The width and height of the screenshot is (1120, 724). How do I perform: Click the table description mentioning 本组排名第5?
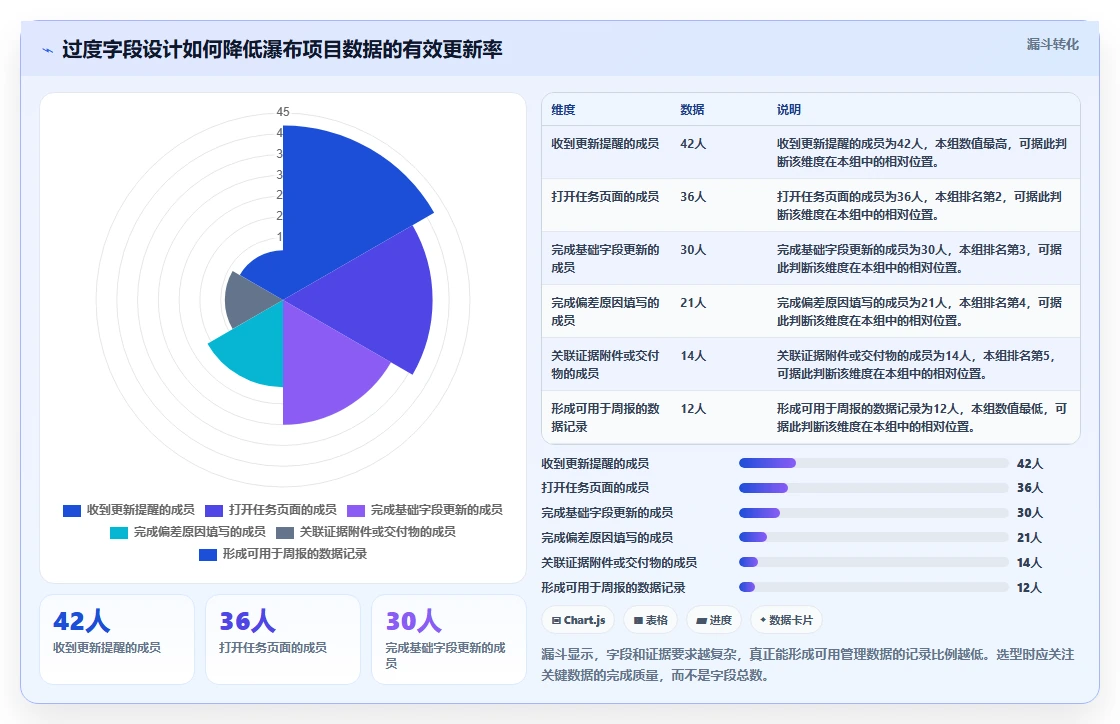pyautogui.click(x=916, y=364)
